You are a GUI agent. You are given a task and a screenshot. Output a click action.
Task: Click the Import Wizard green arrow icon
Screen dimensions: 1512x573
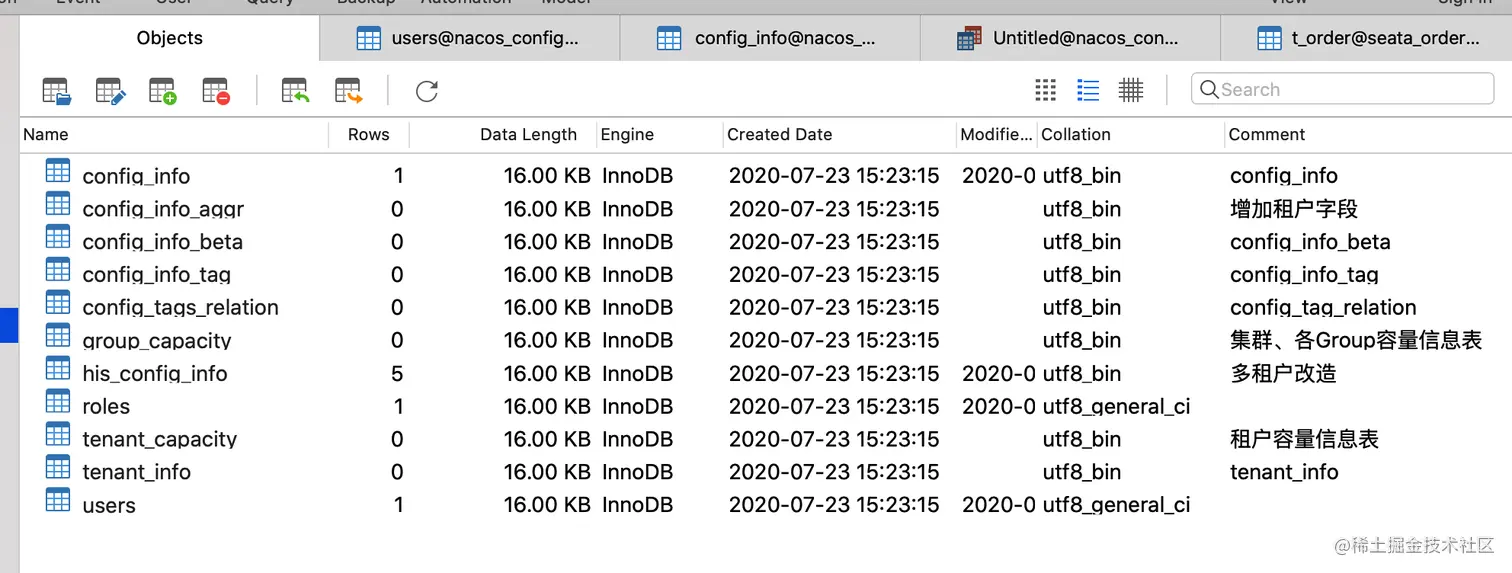click(x=295, y=91)
